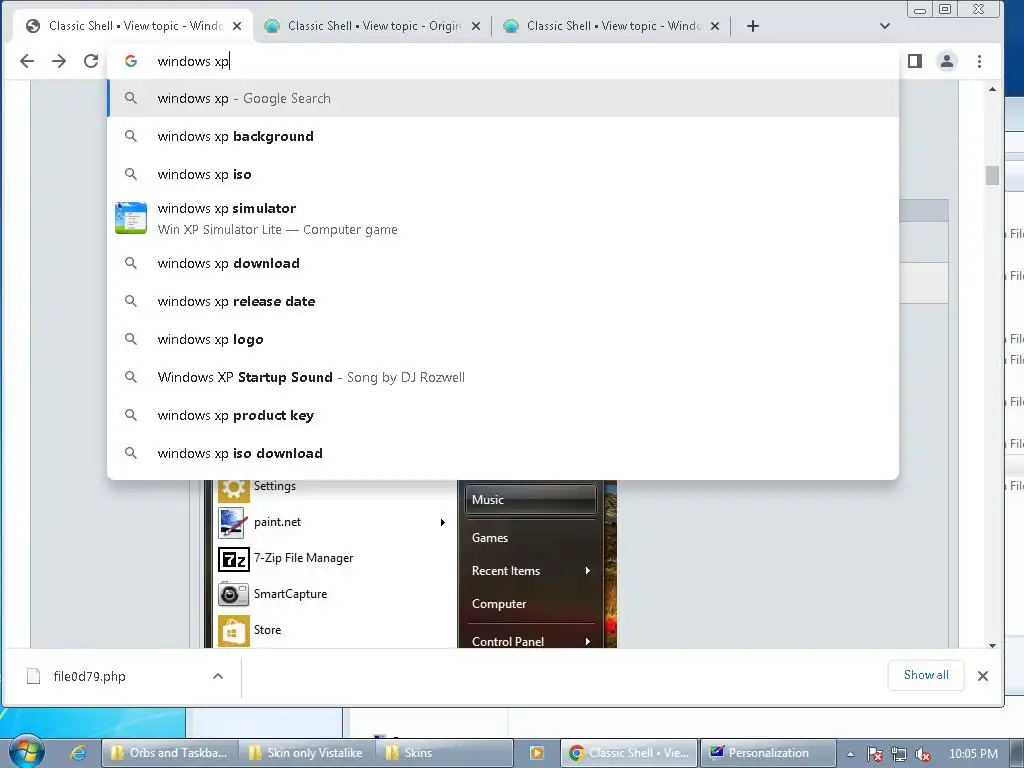Click 'Games' in the start menu image
Screen dimensions: 1024x768
tap(490, 538)
